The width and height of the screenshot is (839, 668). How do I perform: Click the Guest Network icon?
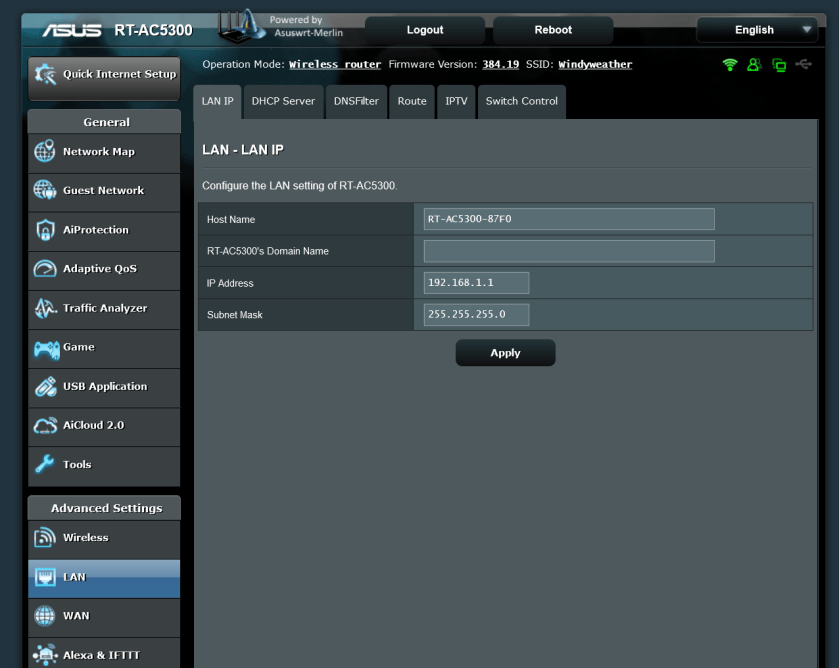point(45,191)
